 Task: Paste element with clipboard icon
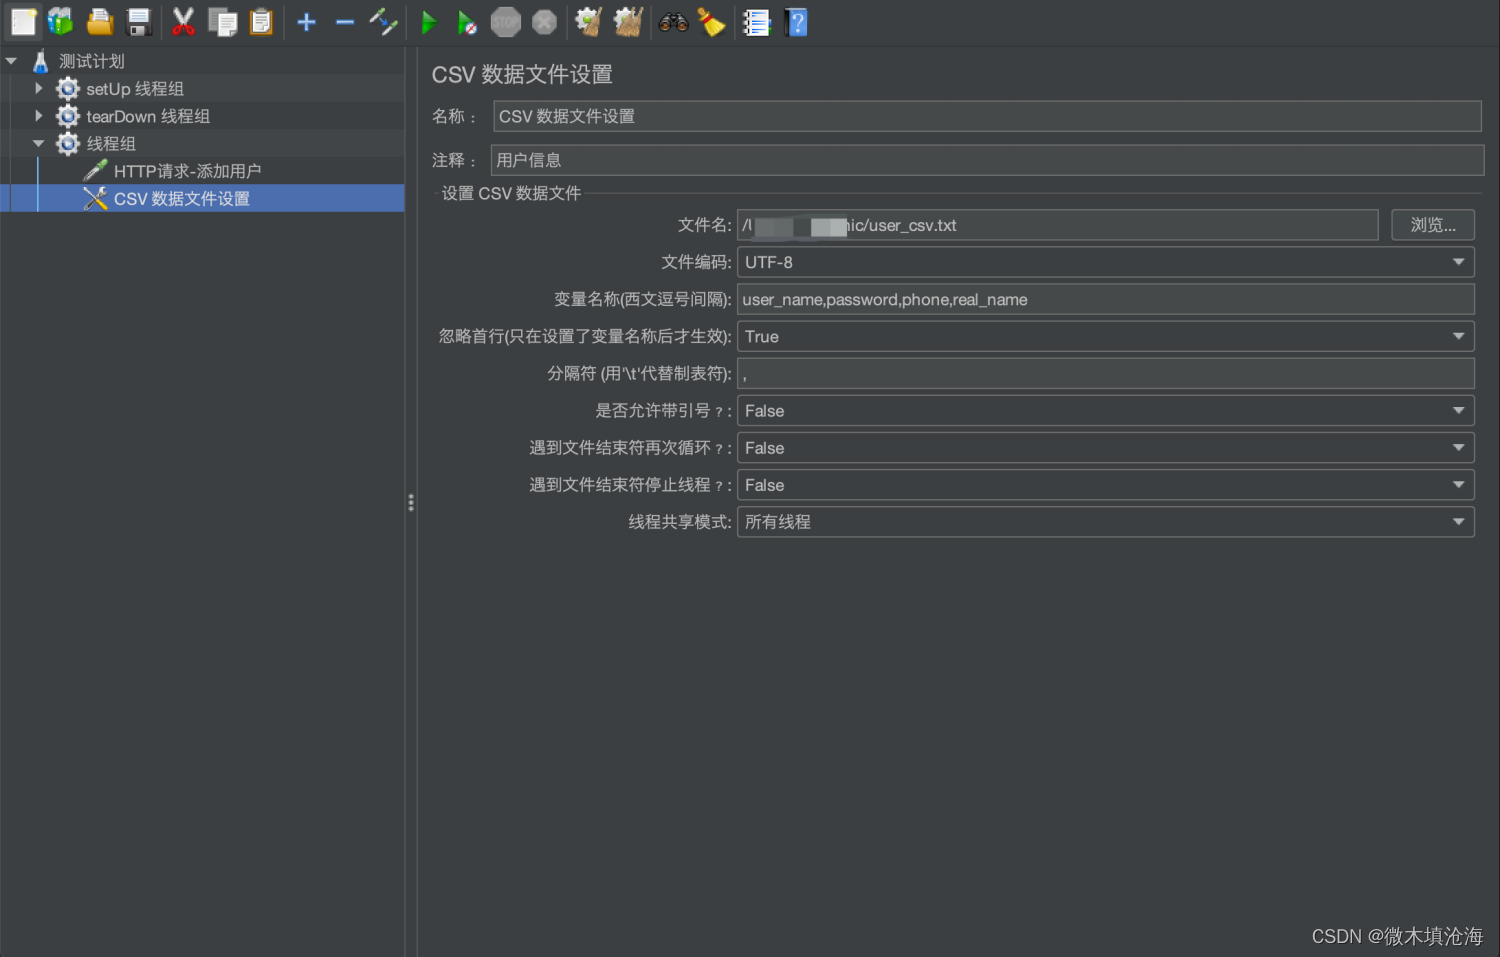(x=261, y=22)
